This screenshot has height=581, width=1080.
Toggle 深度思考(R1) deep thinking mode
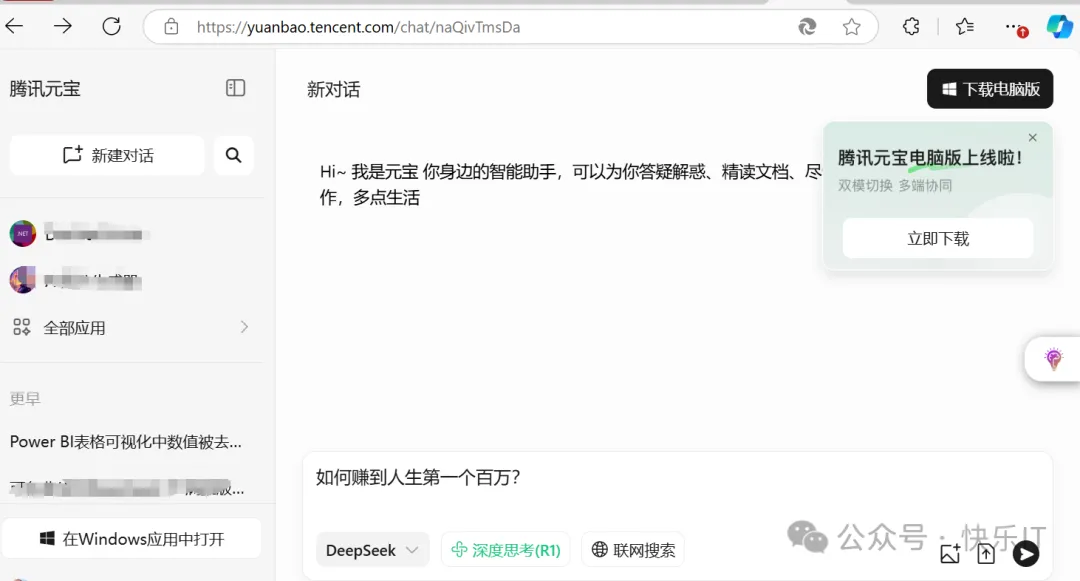506,550
